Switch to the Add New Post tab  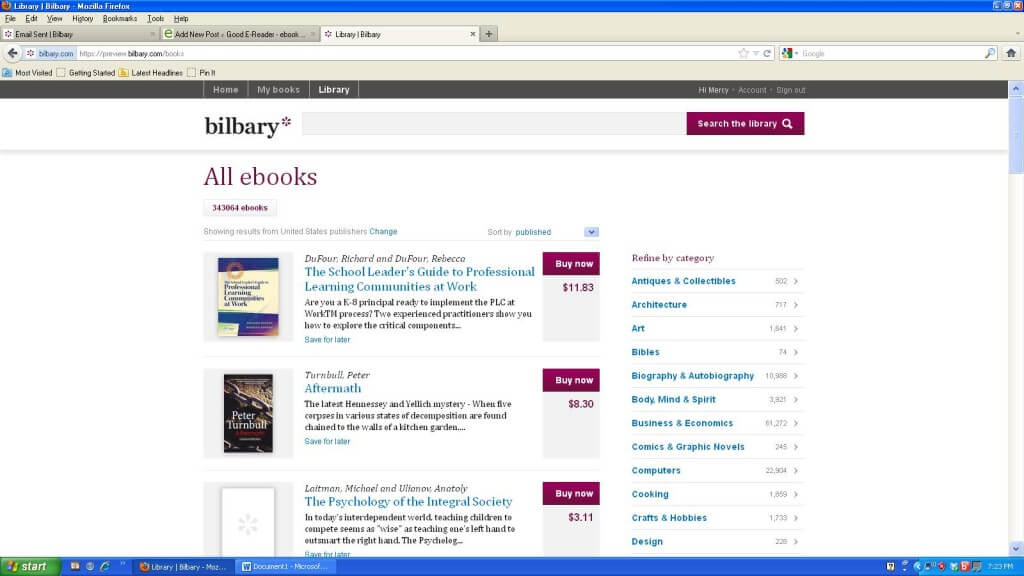(x=239, y=34)
